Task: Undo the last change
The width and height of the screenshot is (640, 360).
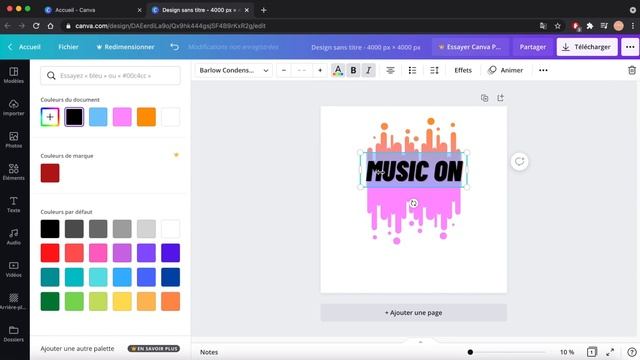Action: [174, 47]
